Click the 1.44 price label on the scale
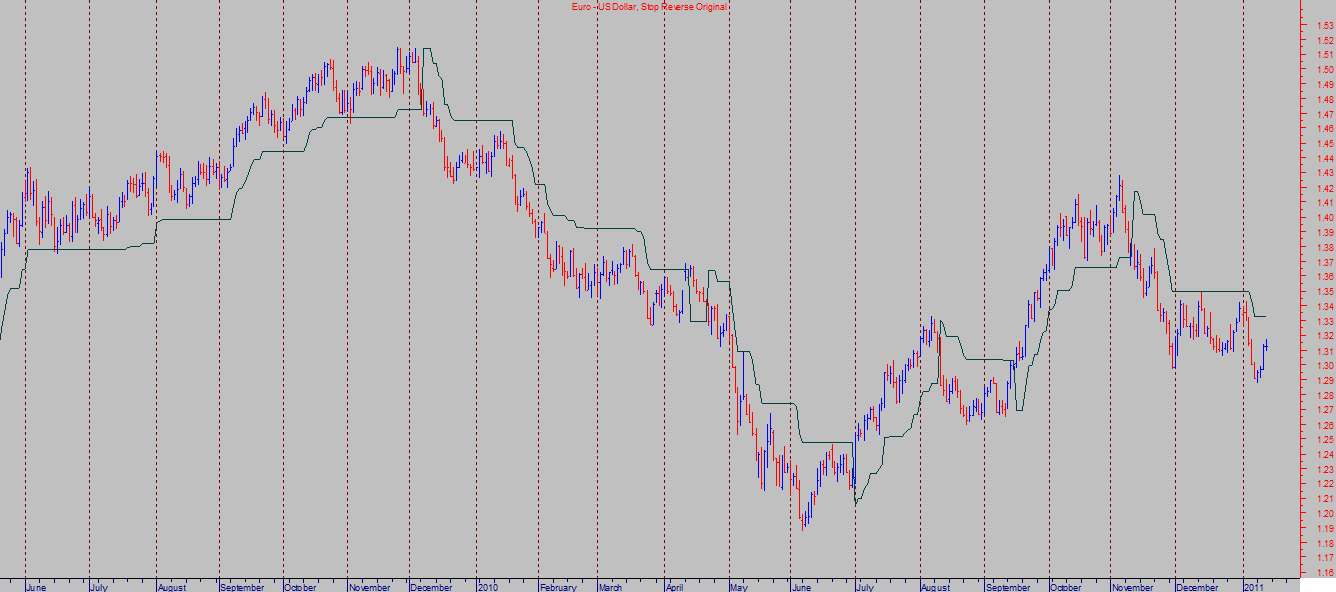The width and height of the screenshot is (1336, 592). click(x=1325, y=158)
